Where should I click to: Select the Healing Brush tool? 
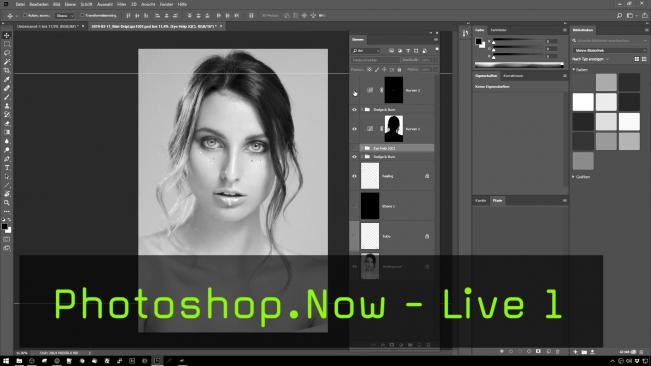click(x=7, y=88)
